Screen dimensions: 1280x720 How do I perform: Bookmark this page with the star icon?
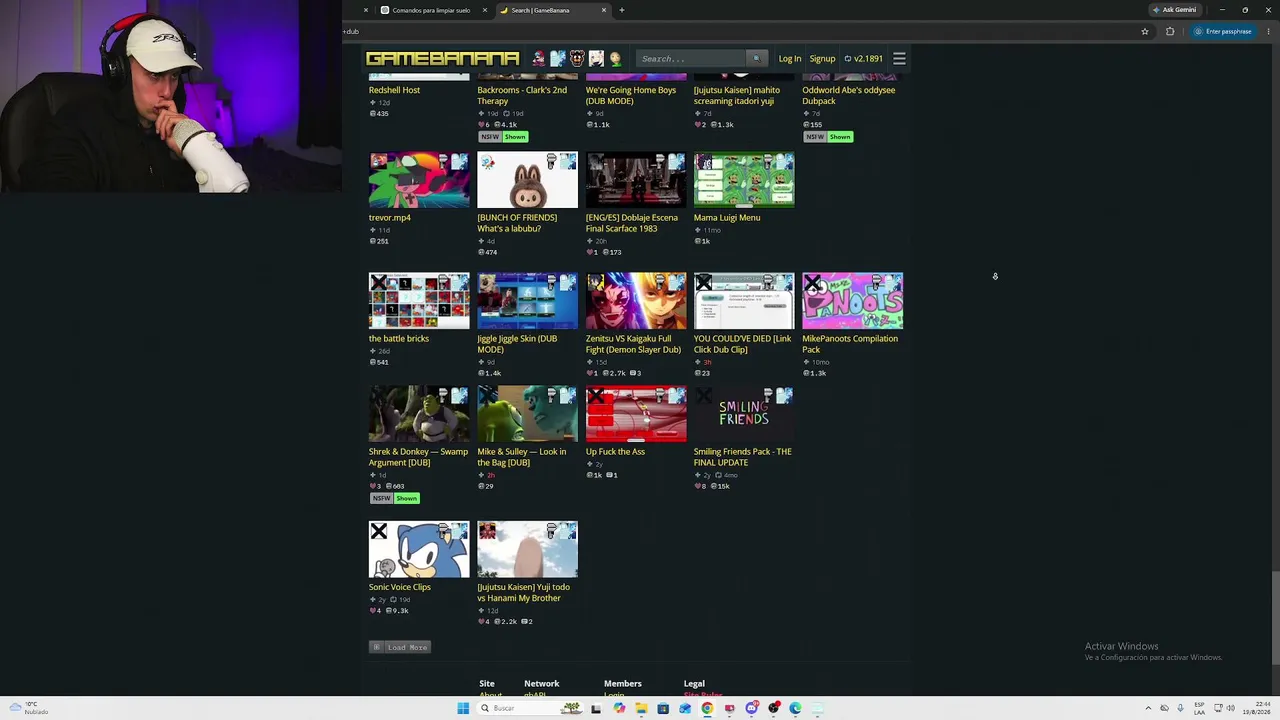1145,31
